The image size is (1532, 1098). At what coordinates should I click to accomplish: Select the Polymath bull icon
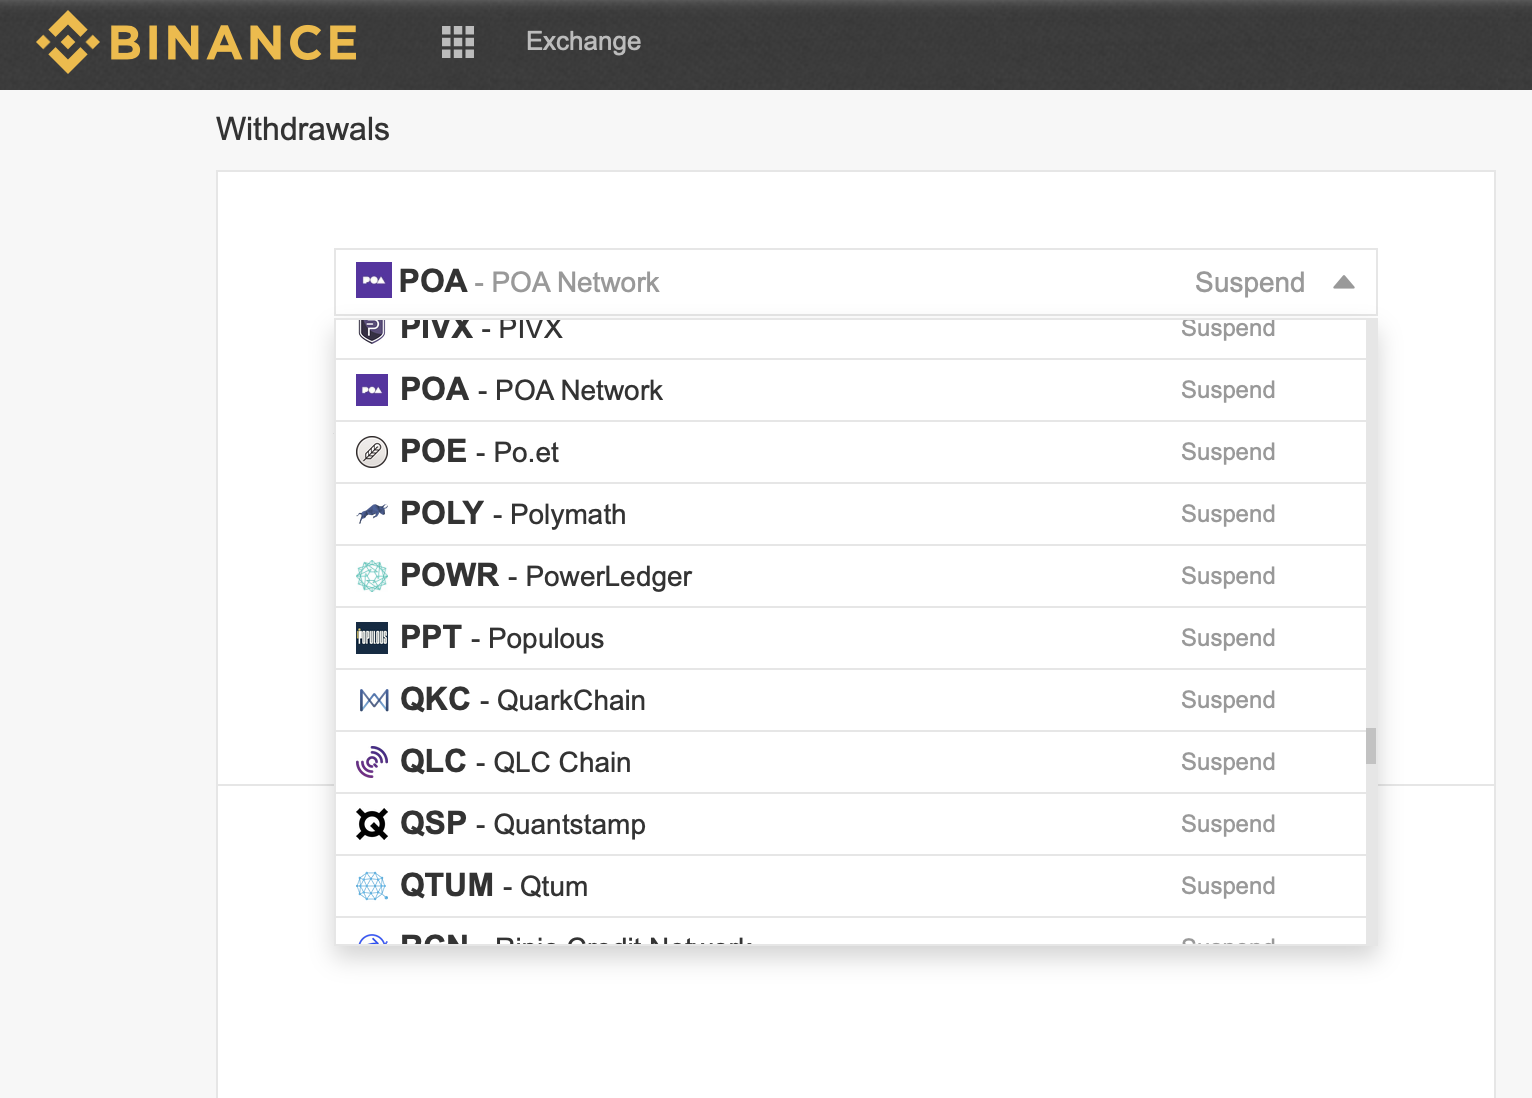tap(371, 513)
